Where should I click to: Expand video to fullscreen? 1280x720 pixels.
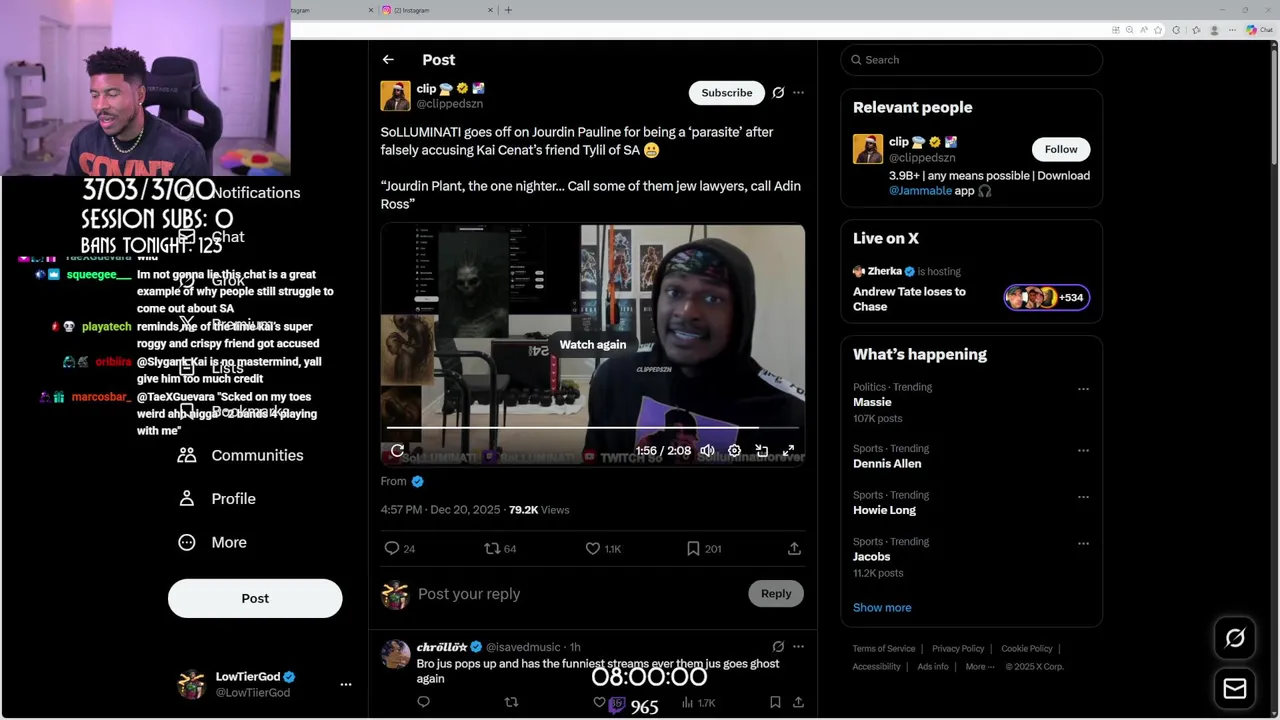click(x=788, y=451)
